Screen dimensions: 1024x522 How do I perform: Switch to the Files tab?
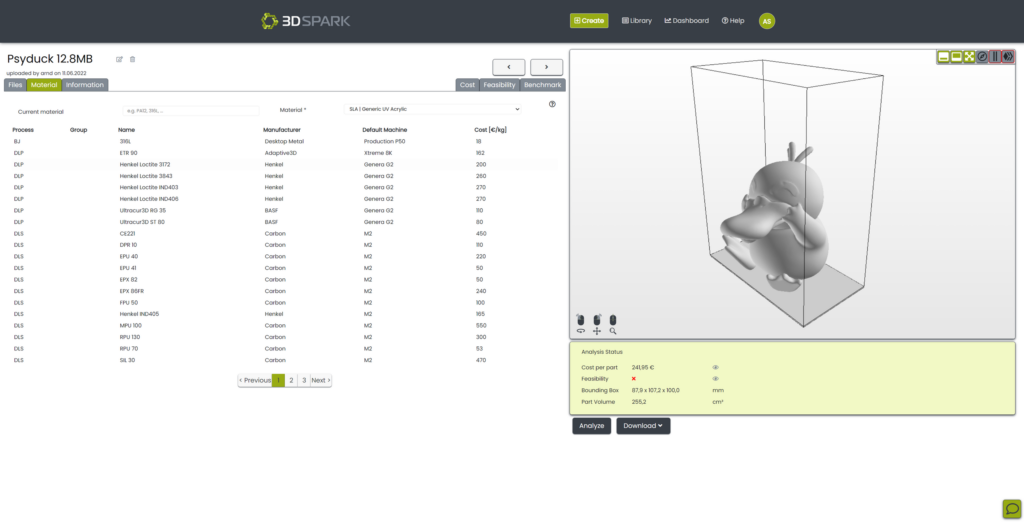tap(15, 85)
